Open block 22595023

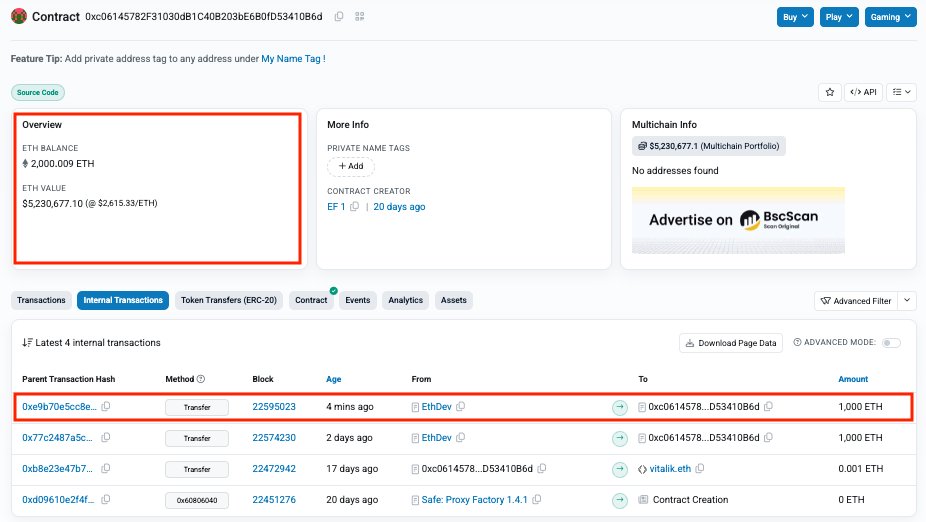(x=274, y=407)
